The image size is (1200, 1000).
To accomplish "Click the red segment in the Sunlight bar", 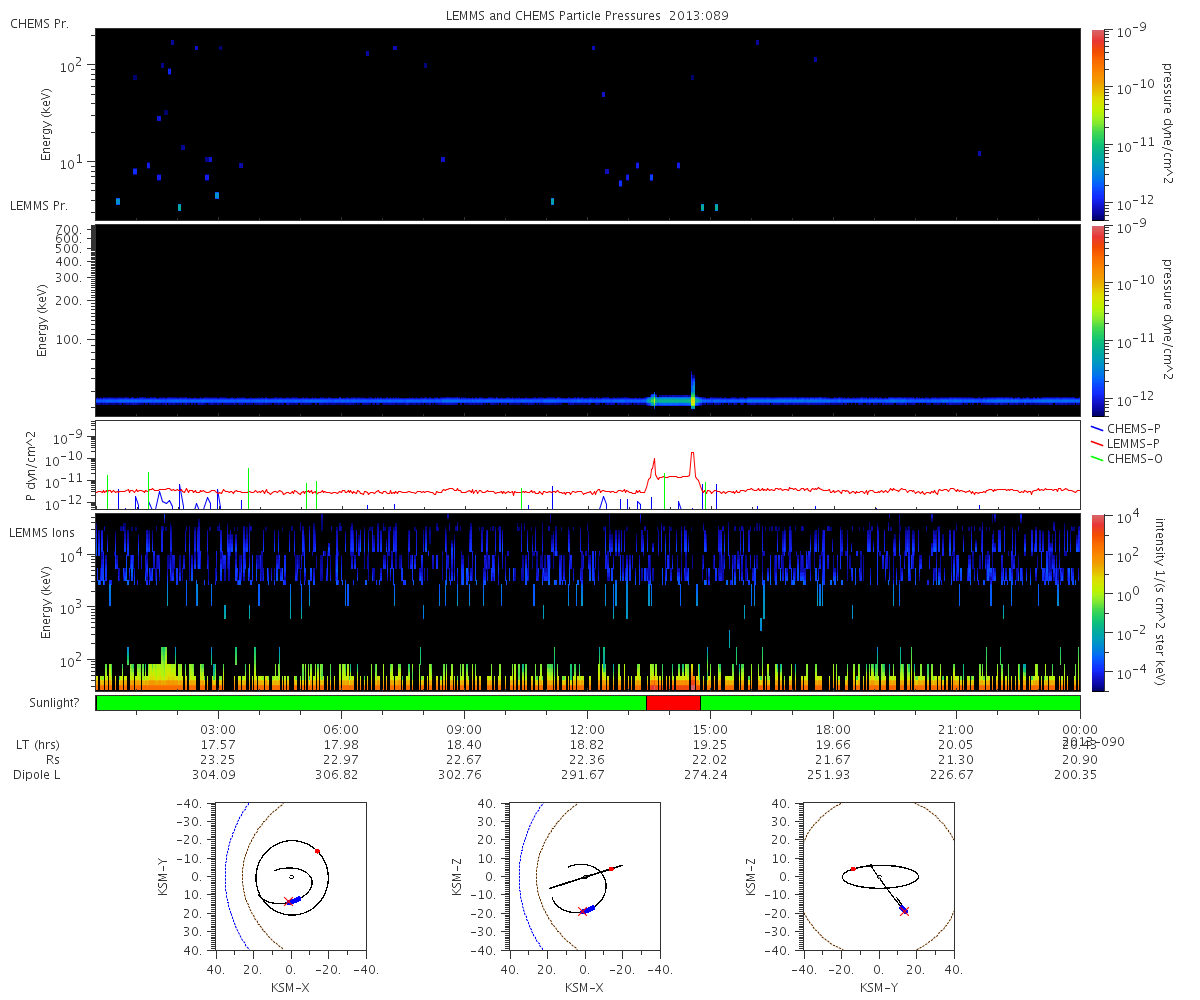I will click(x=673, y=703).
